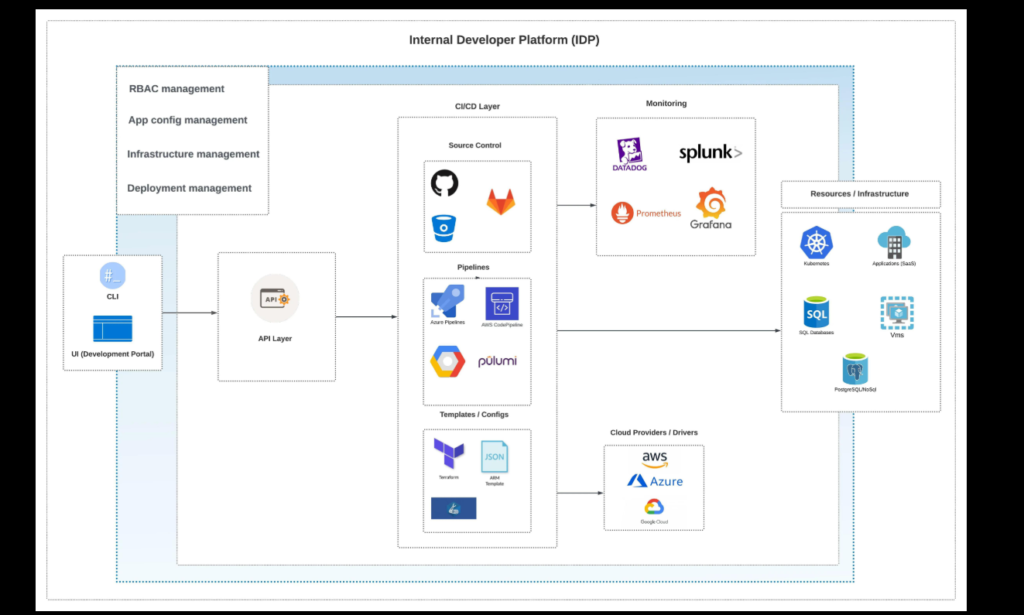Click the 'Kubernetes' caption text
Screen dimensions: 1024x615
tap(816, 264)
